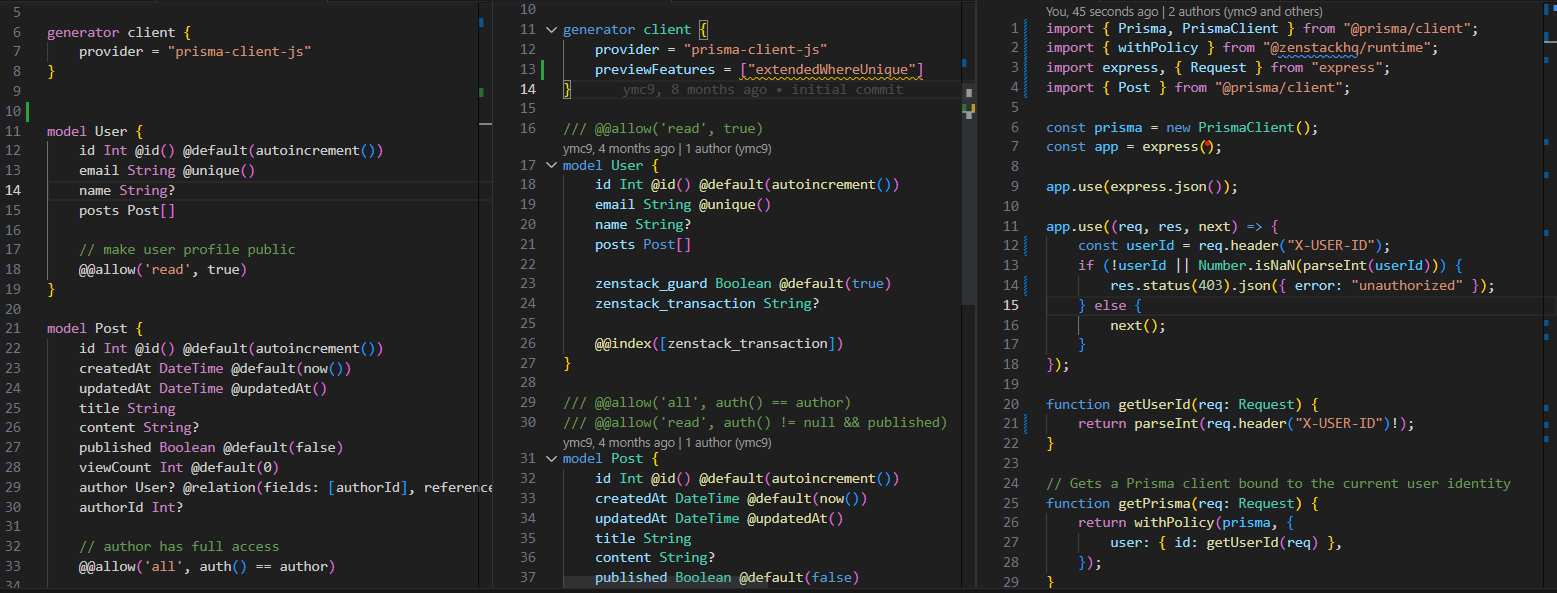Viewport: 1557px width, 593px height.
Task: Click 'import { Post }' line in right editor
Action: point(1198,87)
